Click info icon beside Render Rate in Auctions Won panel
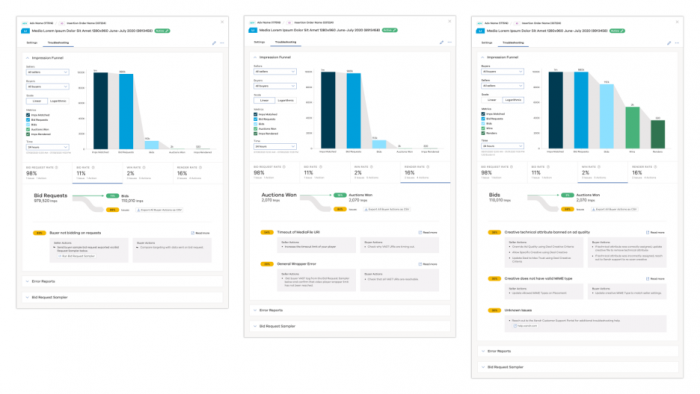The height and width of the screenshot is (394, 700). (x=428, y=167)
